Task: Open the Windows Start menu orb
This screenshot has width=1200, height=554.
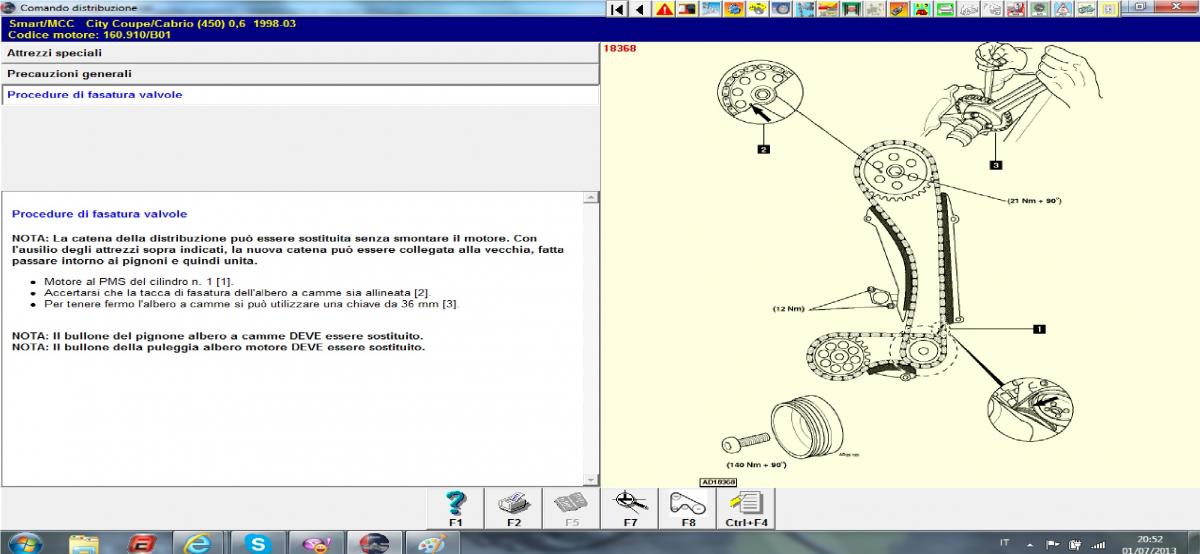Action: [27, 543]
